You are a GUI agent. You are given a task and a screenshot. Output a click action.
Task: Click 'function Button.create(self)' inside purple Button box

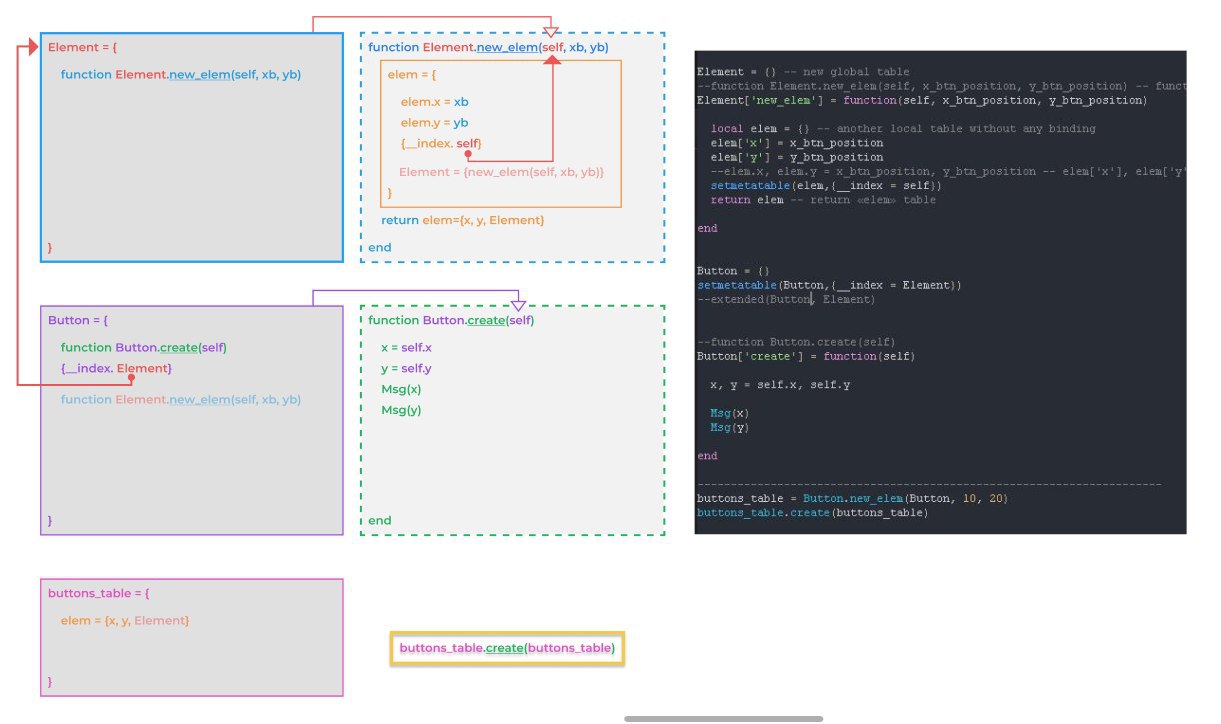[x=144, y=348]
